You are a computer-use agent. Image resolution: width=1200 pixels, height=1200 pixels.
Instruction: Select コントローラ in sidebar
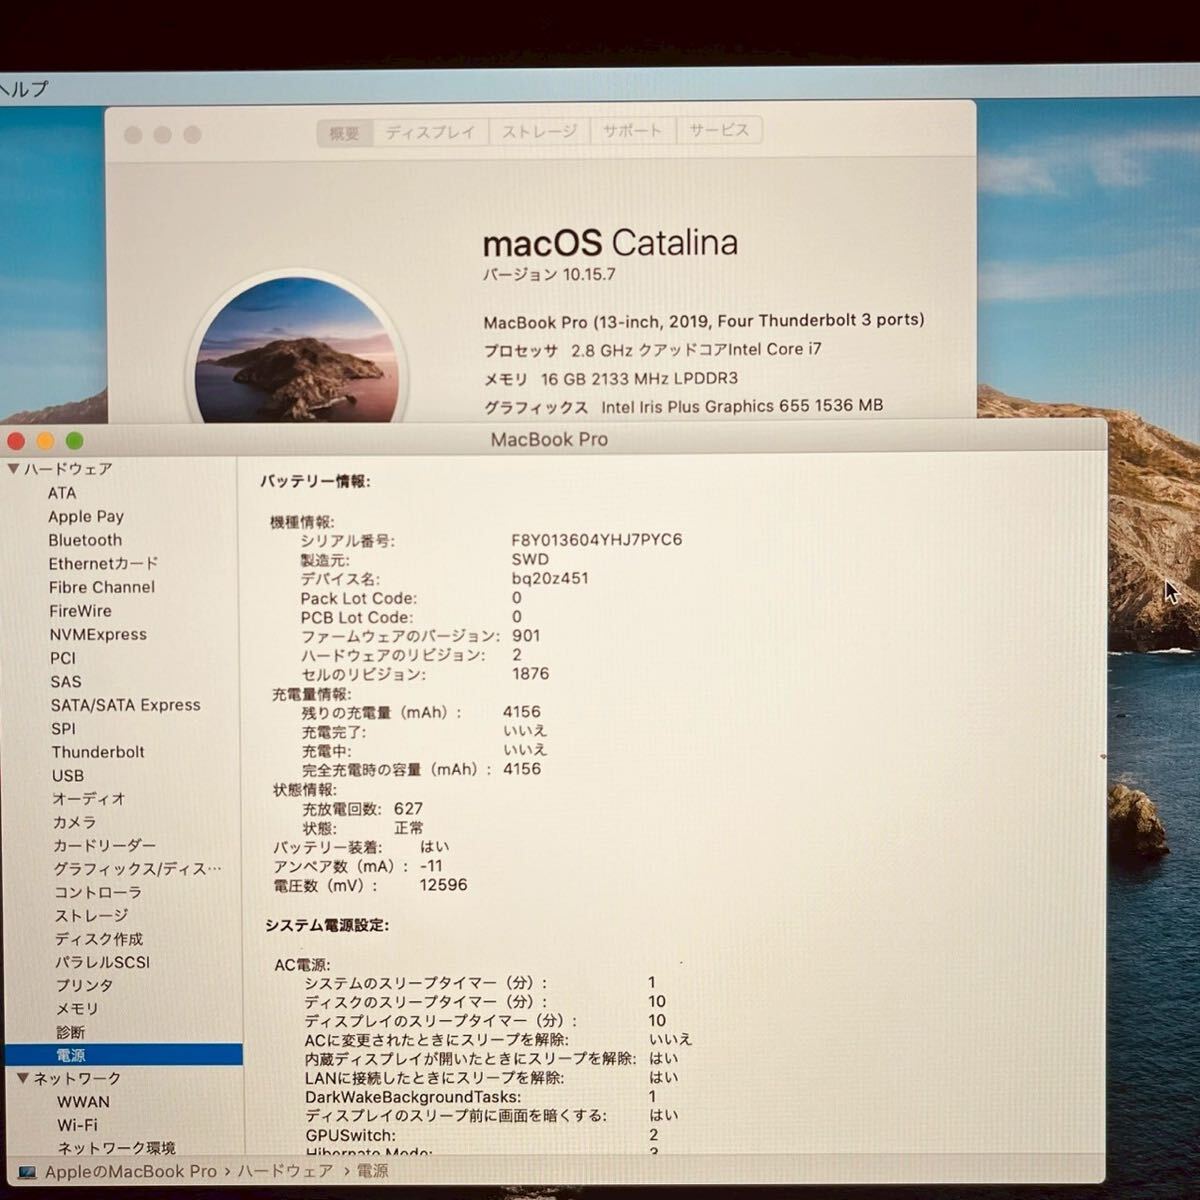tap(98, 892)
